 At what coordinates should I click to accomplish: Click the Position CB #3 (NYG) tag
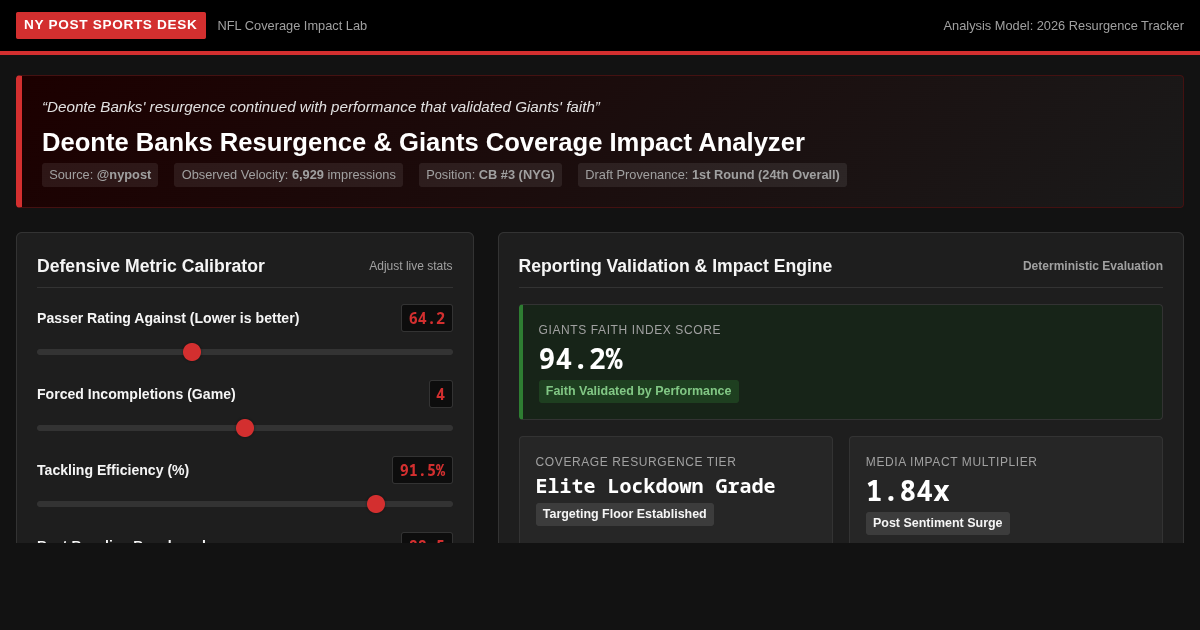(490, 175)
